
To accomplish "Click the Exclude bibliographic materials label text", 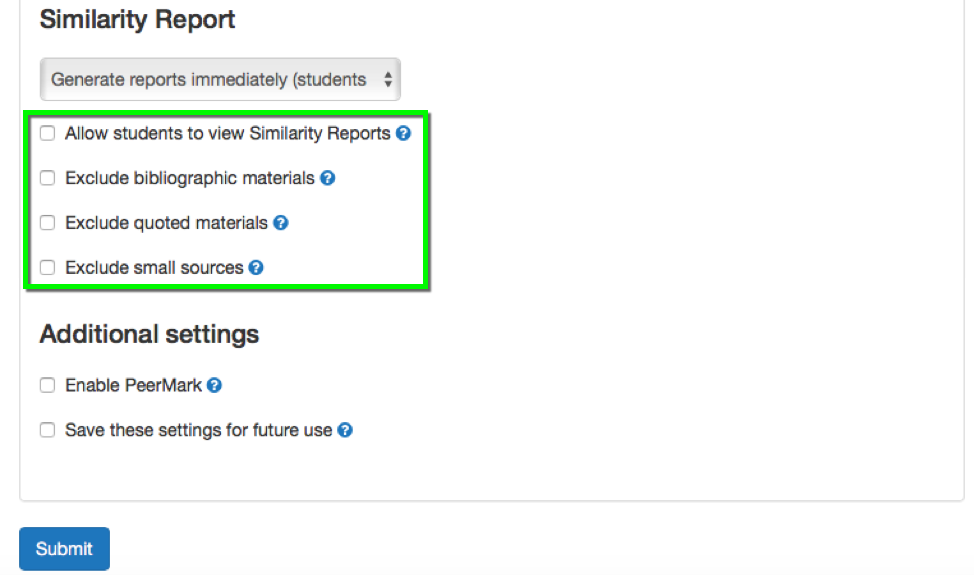I will (190, 178).
